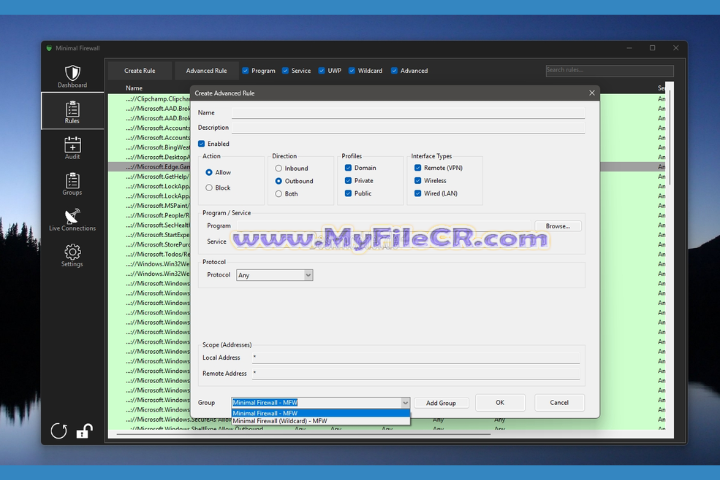720x480 pixels.
Task: Click the refresh circular arrow icon
Action: [59, 431]
